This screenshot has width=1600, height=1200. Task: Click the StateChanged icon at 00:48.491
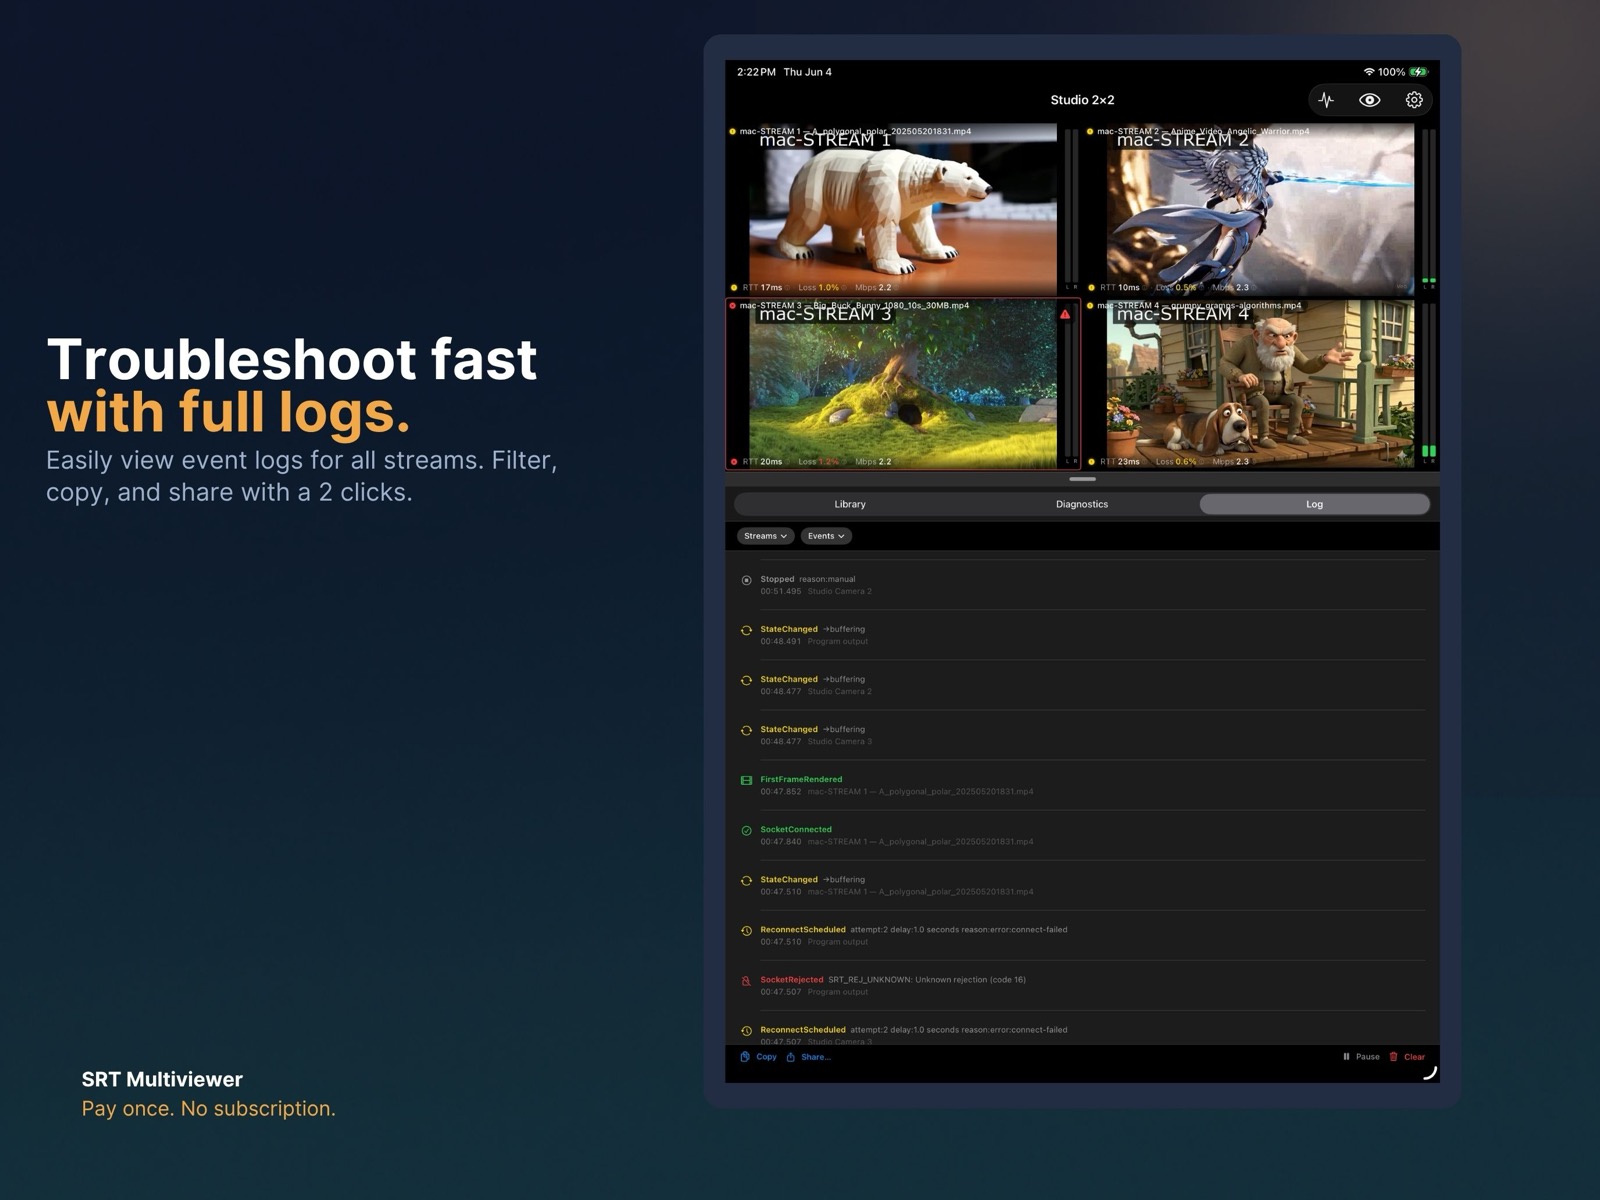click(746, 630)
